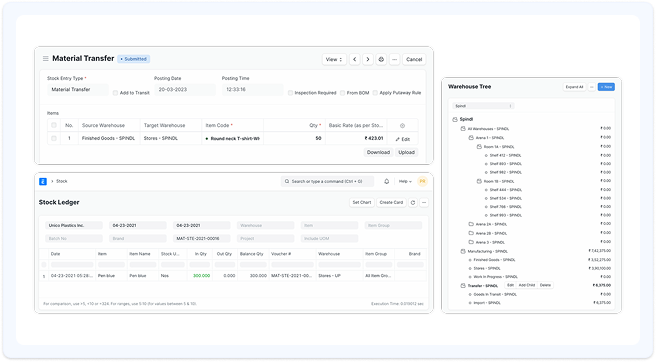Click the Download button under Items table

click(x=378, y=152)
